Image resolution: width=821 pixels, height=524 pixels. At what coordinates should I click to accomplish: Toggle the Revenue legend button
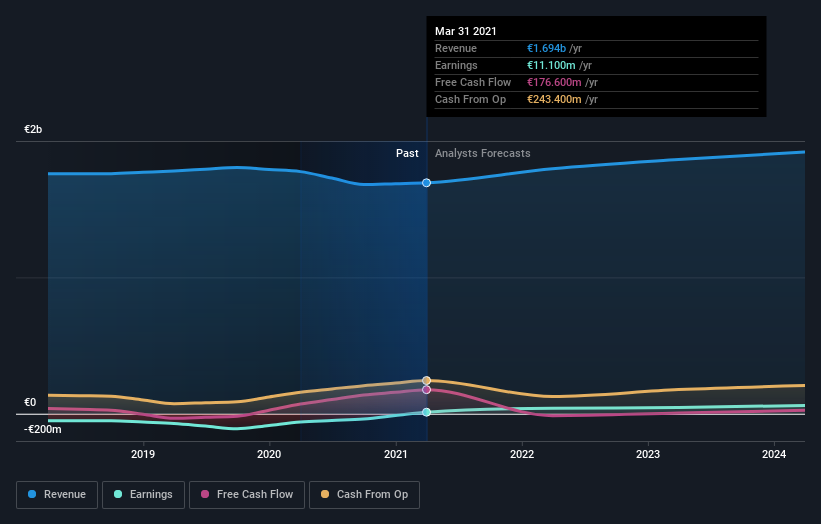tap(57, 495)
